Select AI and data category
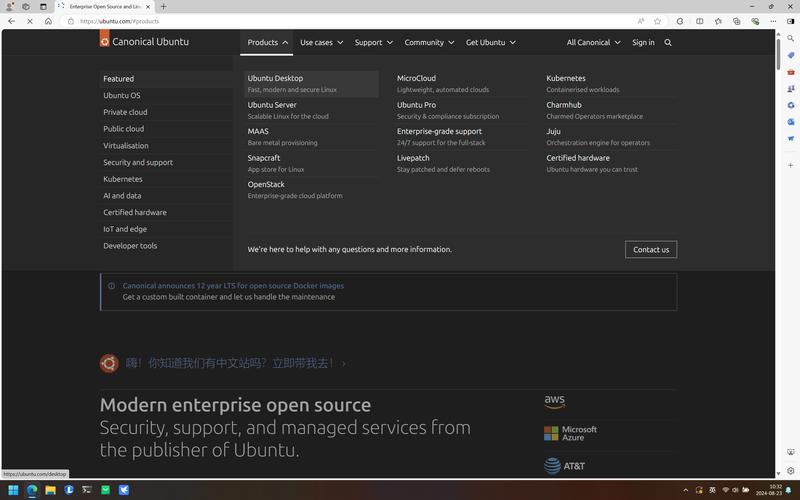This screenshot has height=500, width=800. (x=122, y=196)
